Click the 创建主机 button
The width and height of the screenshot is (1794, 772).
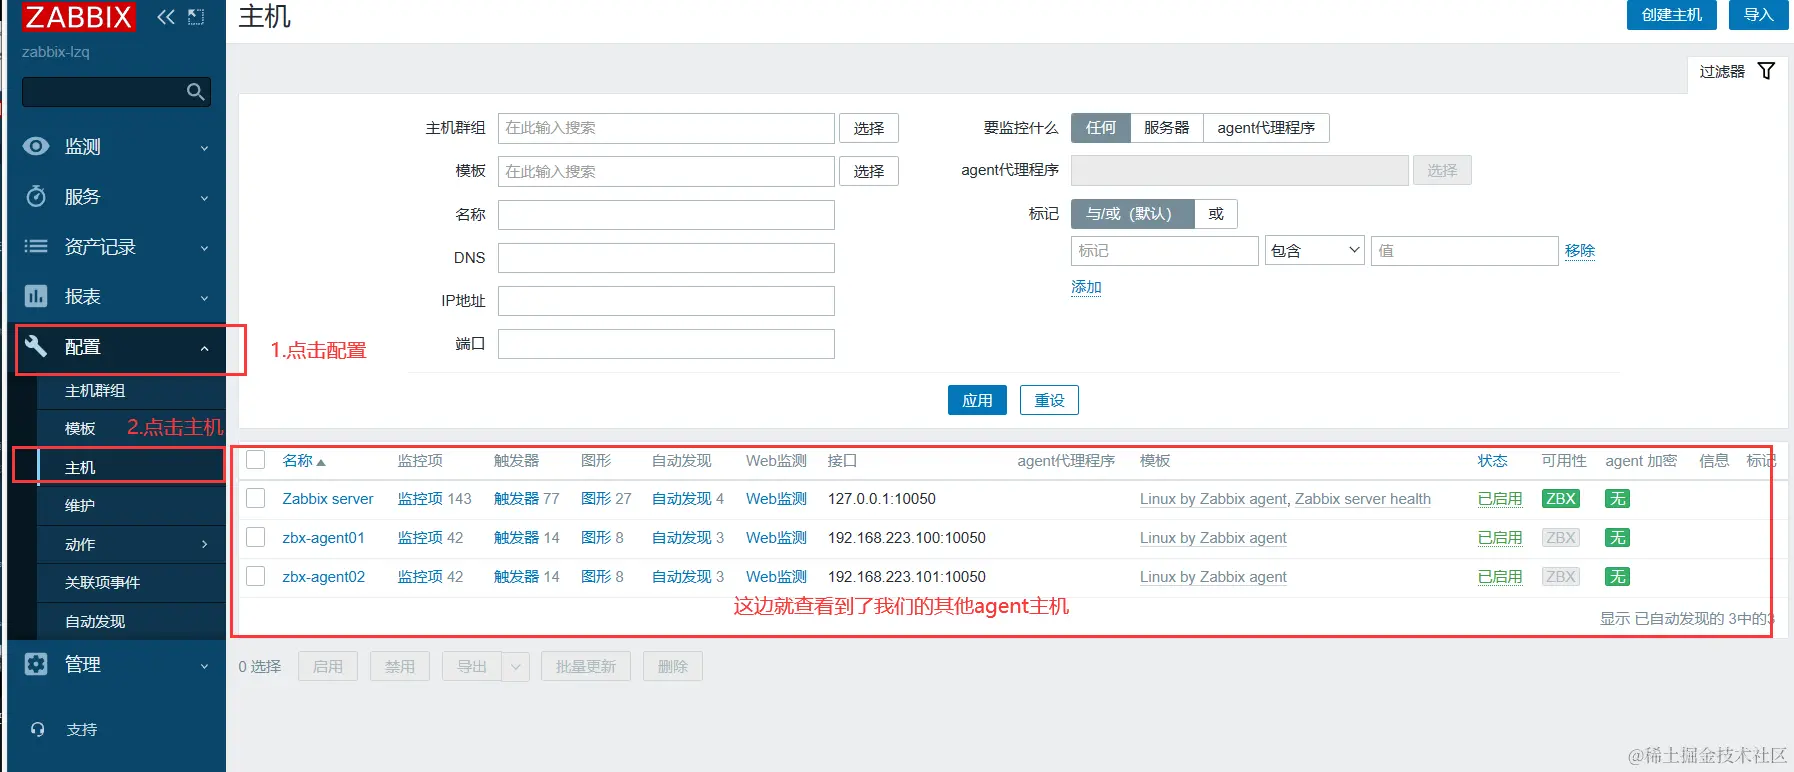(x=1672, y=15)
